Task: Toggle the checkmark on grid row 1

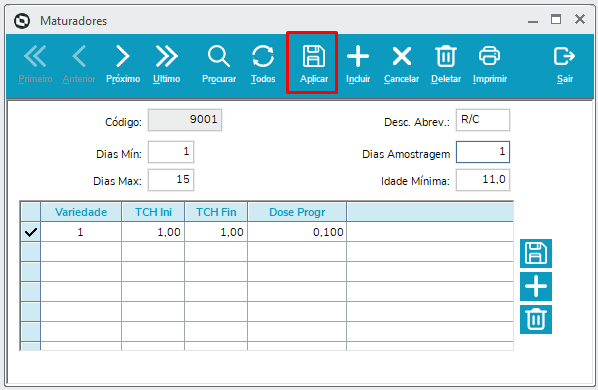Action: (31, 232)
